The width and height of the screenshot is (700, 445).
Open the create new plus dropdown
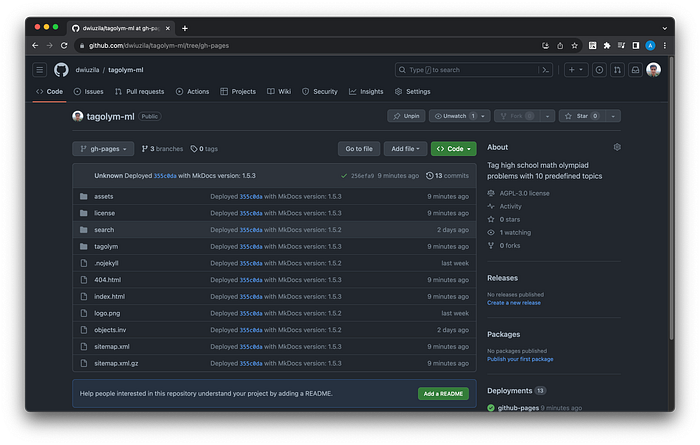(x=576, y=70)
